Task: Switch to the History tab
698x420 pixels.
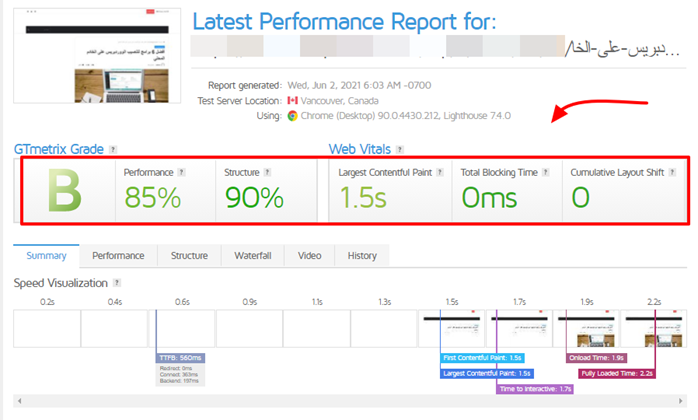Action: coord(362,256)
